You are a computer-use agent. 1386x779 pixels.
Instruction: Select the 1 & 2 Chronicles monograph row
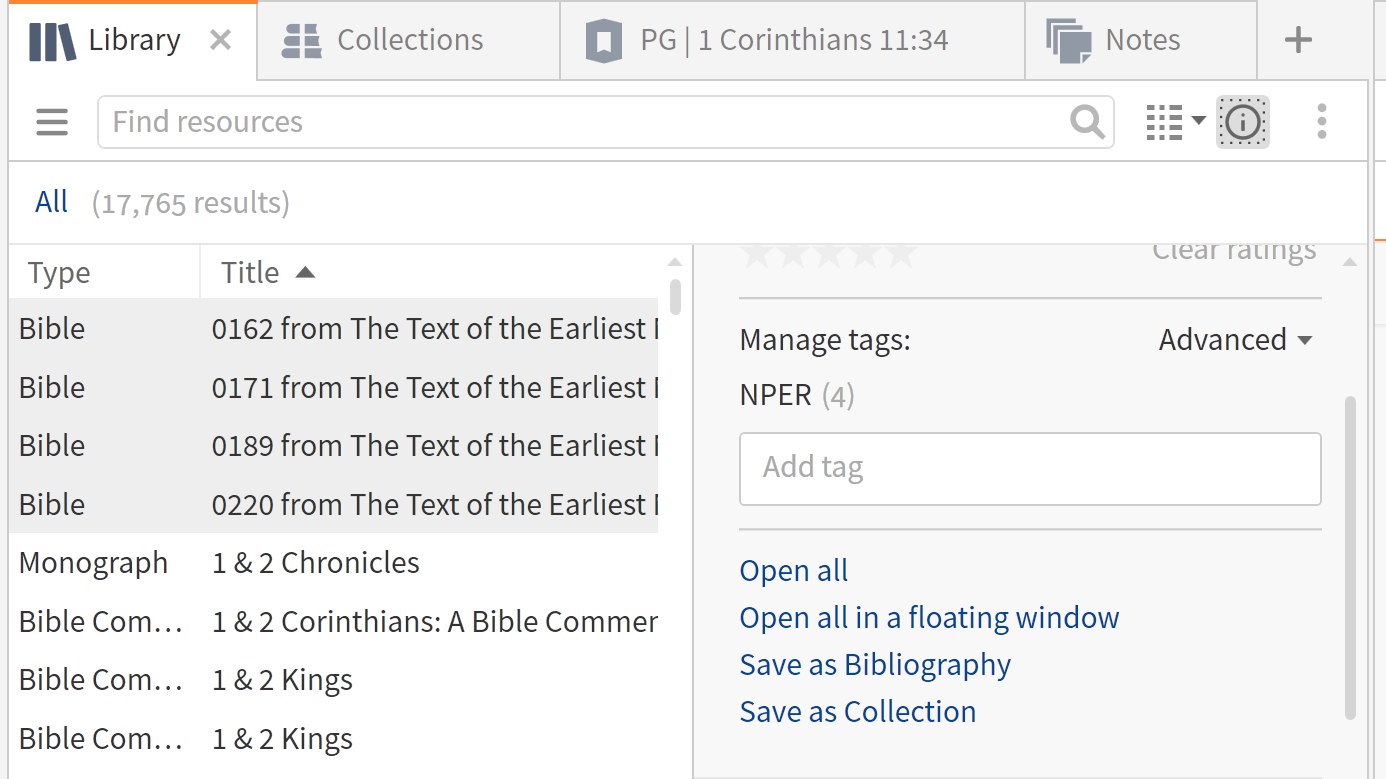point(316,563)
